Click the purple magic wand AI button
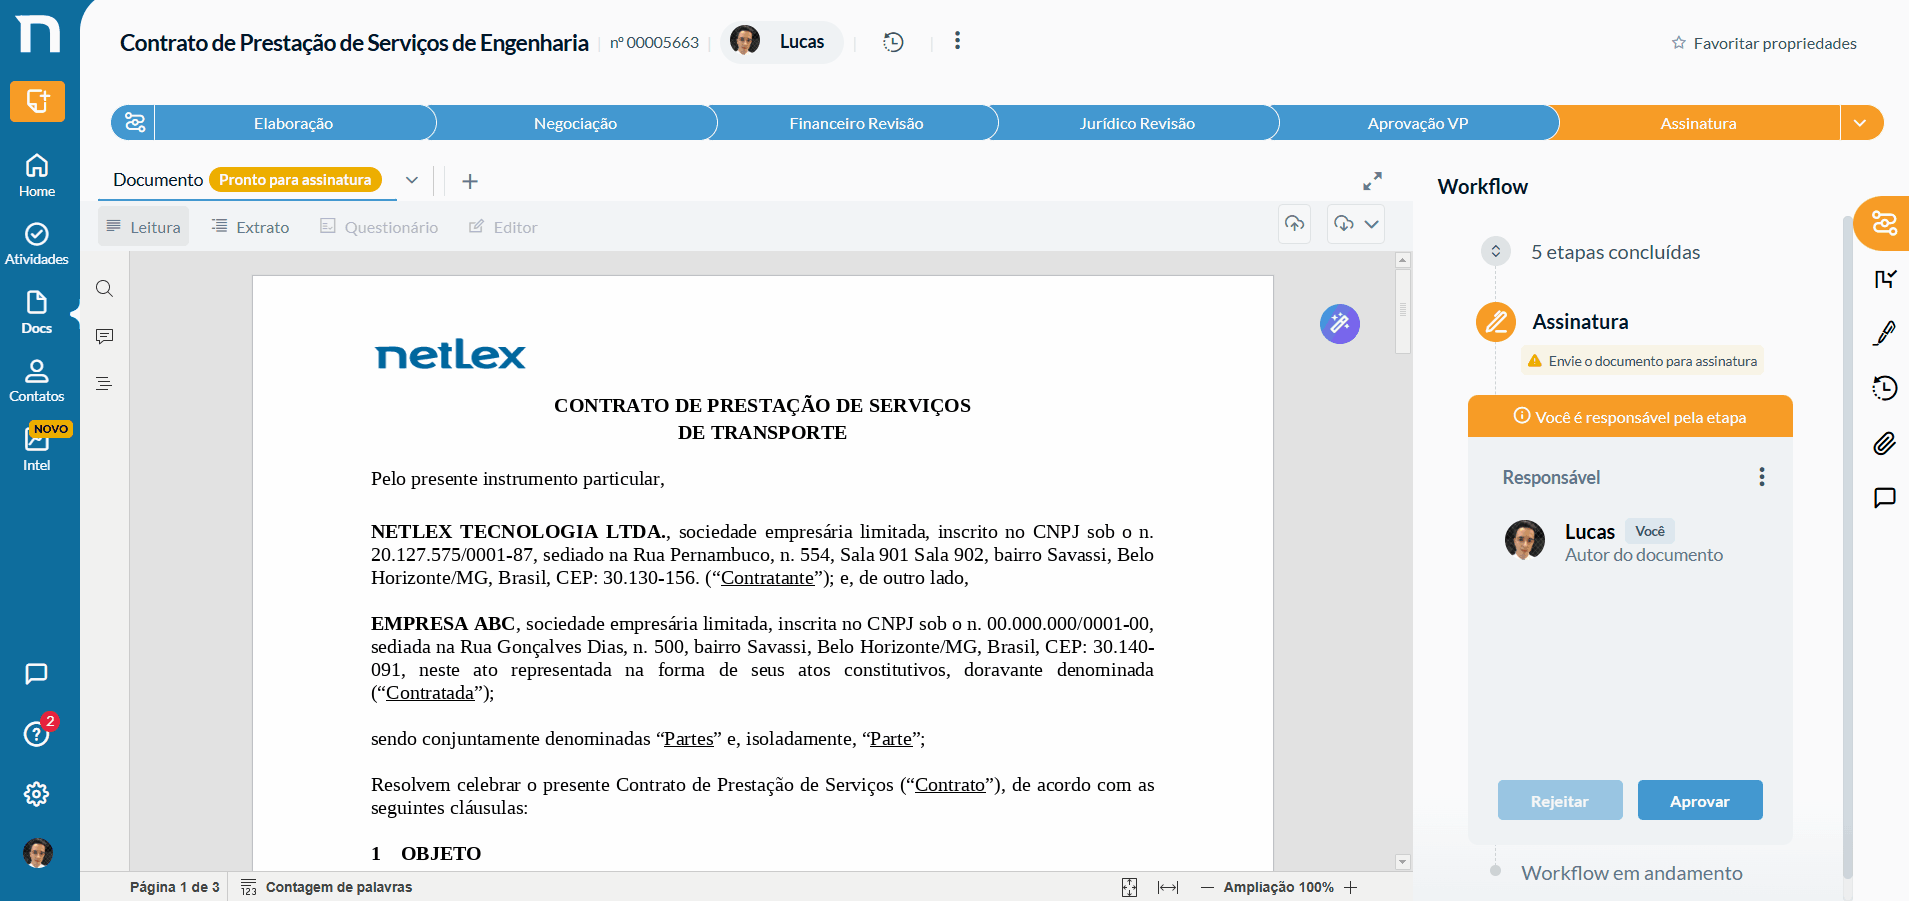This screenshot has height=901, width=1909. 1340,324
